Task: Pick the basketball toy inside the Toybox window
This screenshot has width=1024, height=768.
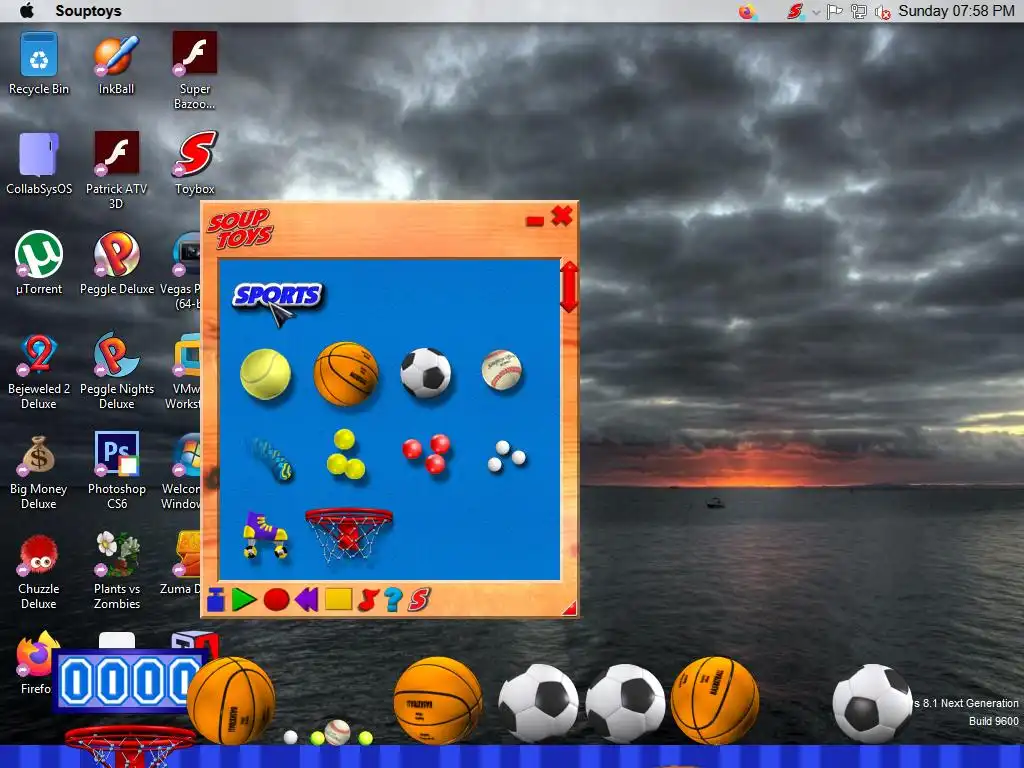Action: tap(346, 374)
